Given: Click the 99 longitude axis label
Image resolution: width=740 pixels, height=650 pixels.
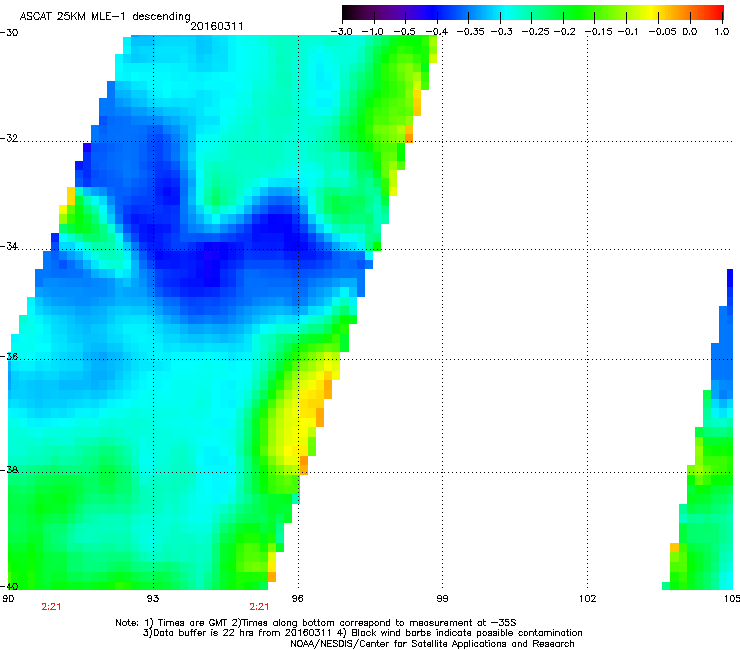Looking at the screenshot, I should point(442,599).
